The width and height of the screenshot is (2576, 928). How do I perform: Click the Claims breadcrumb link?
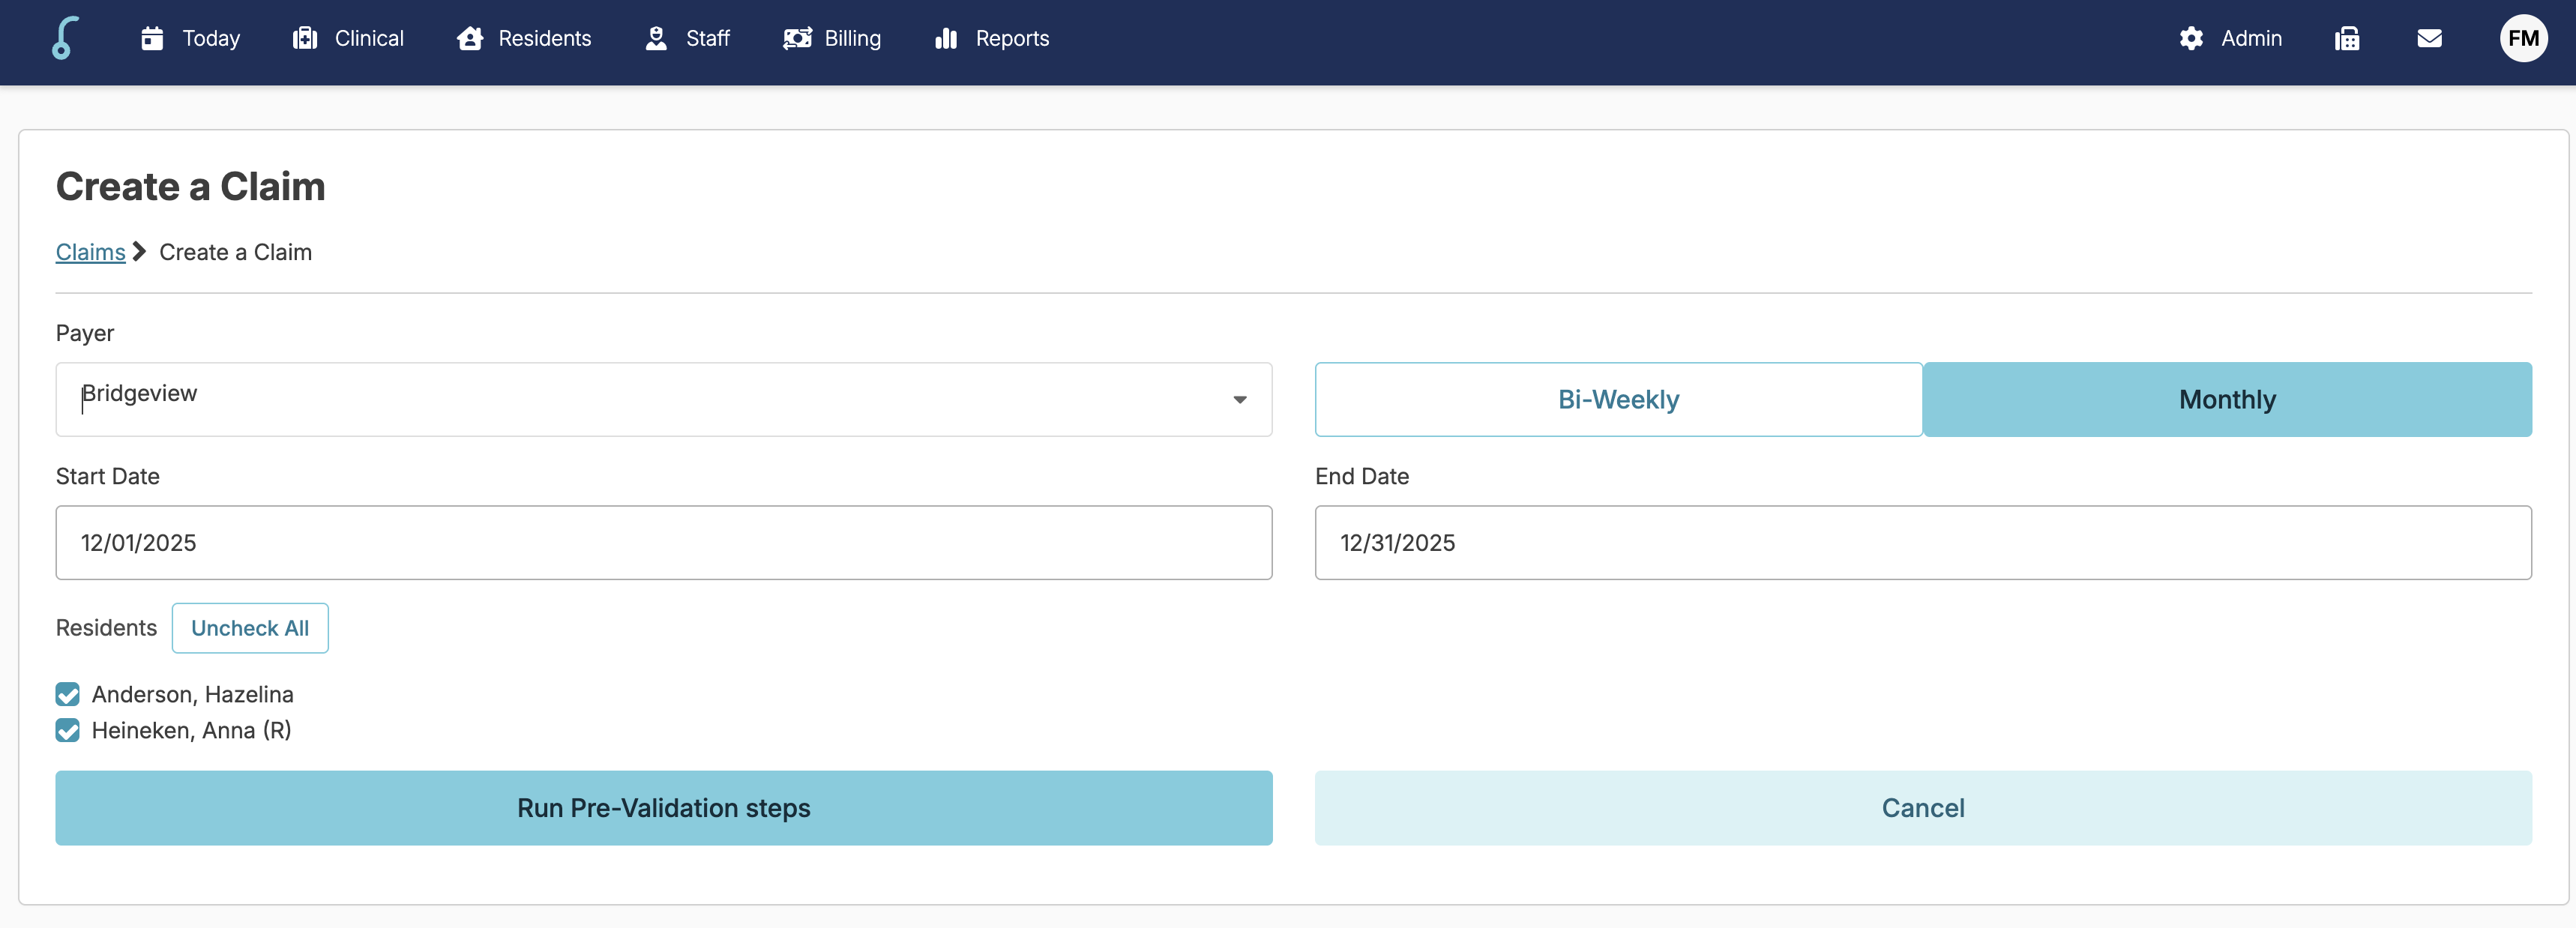pyautogui.click(x=90, y=252)
